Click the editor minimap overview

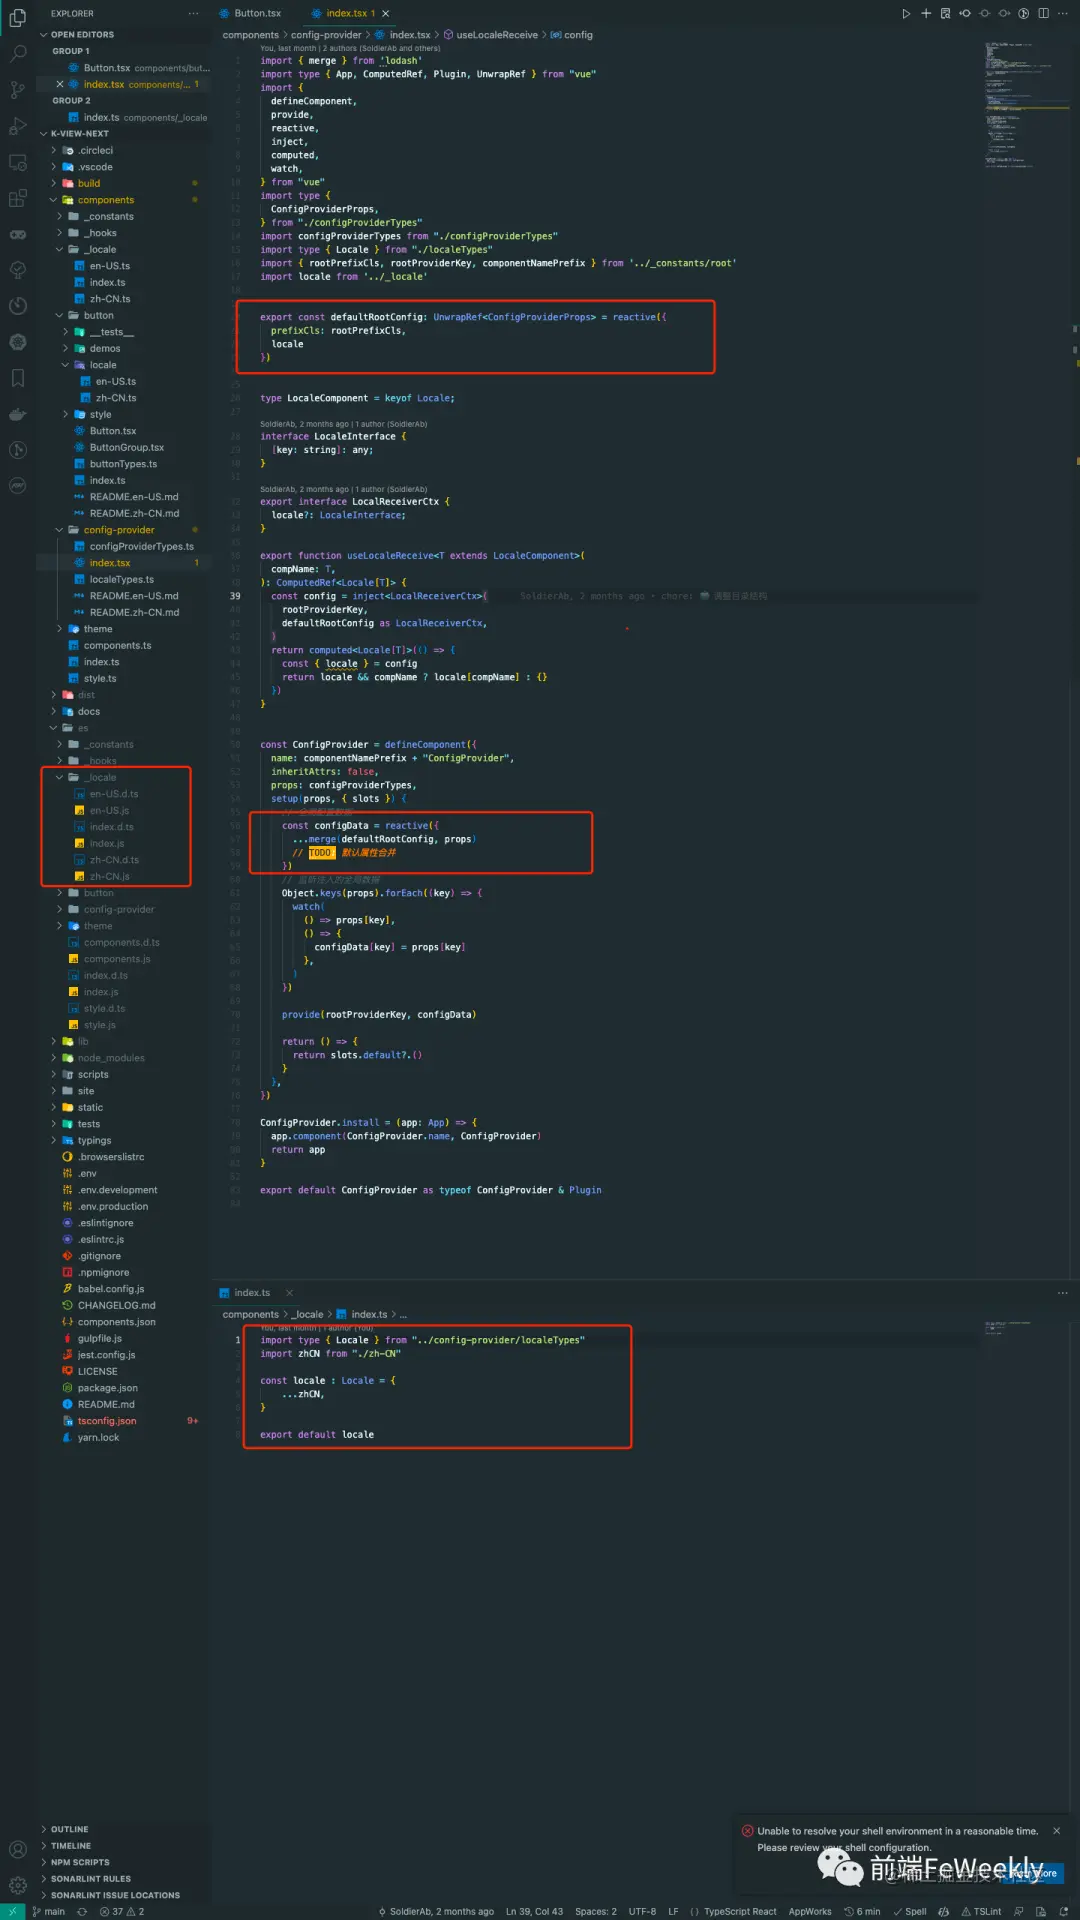pyautogui.click(x=1025, y=105)
